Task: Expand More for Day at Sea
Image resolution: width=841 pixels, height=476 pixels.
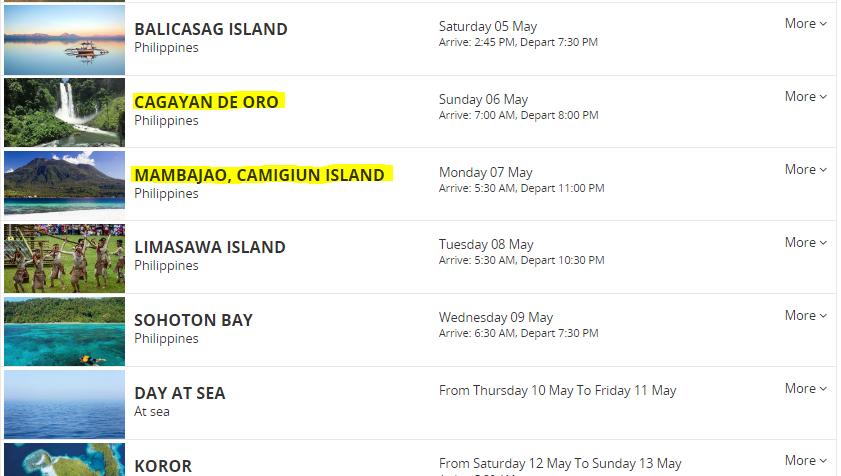Action: pos(806,389)
